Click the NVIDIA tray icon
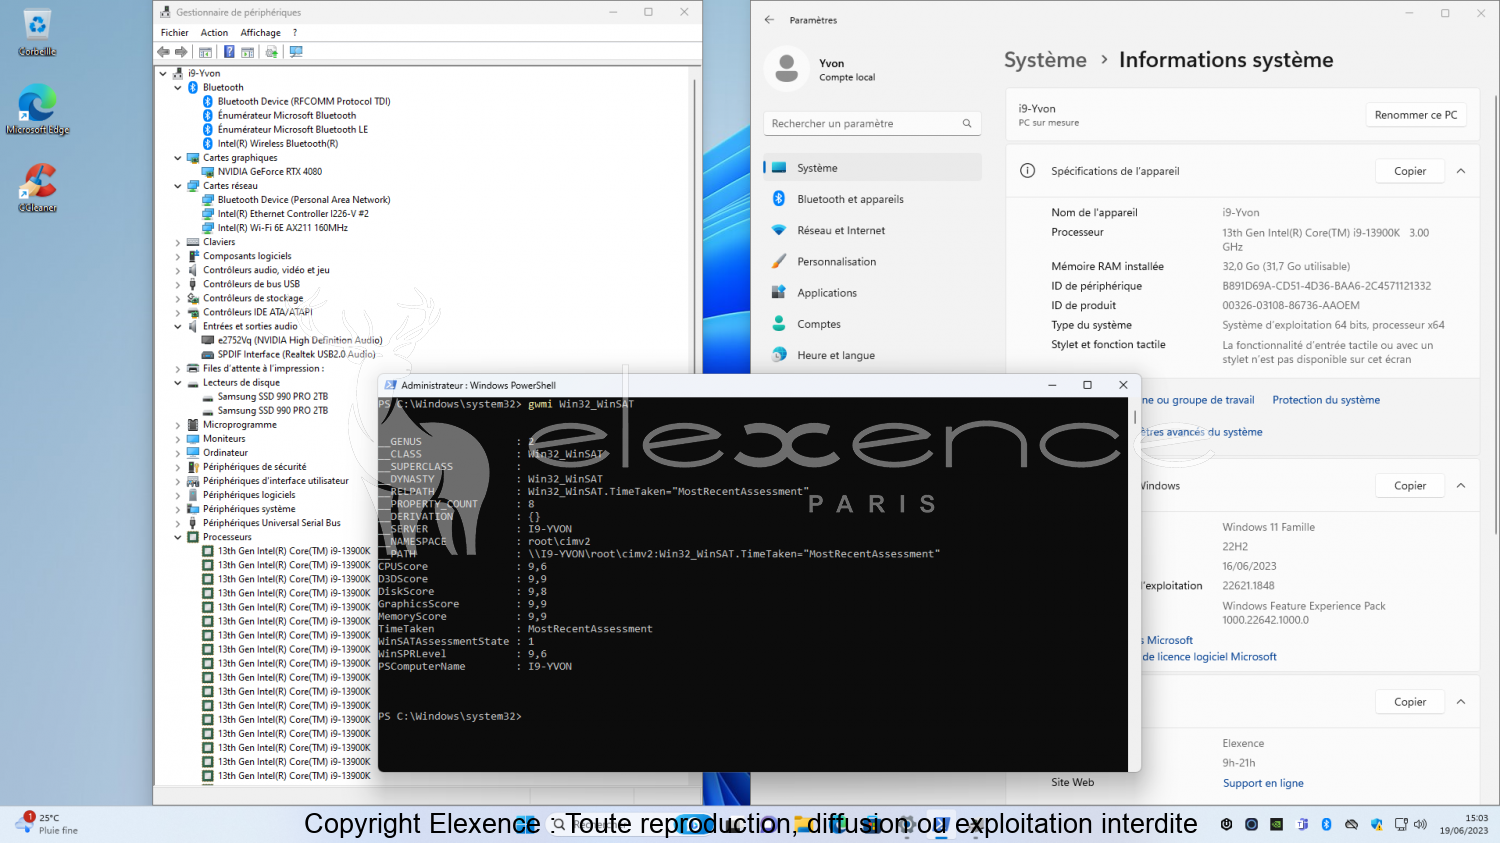Viewport: 1500px width, 843px height. point(1276,824)
